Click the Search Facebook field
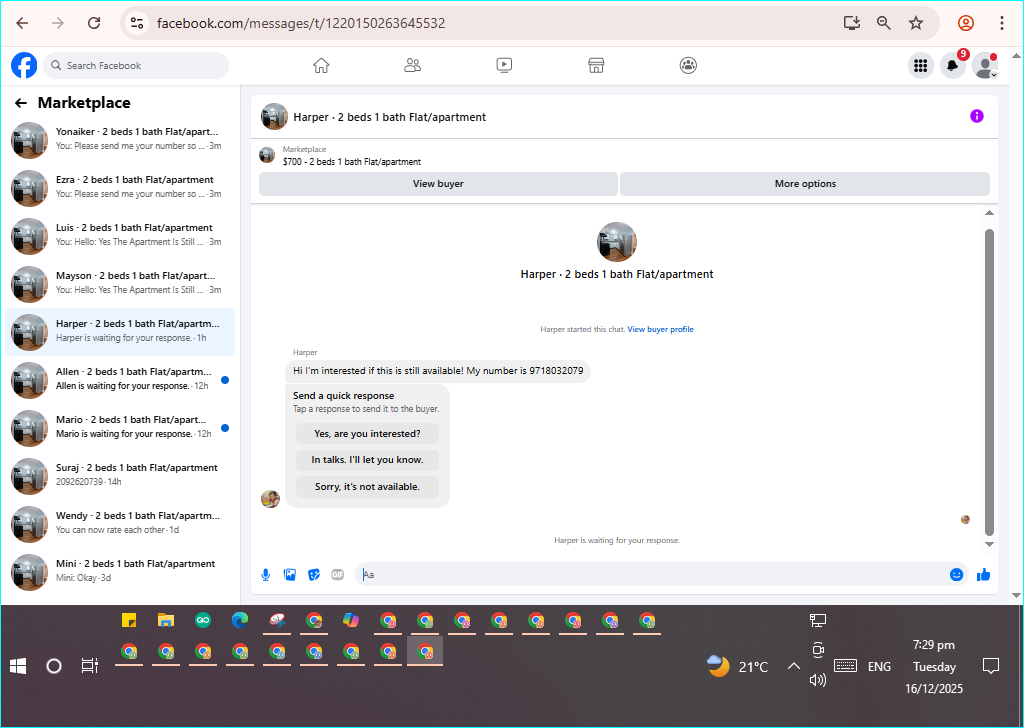Screen dimensions: 1024x728 coord(136,65)
